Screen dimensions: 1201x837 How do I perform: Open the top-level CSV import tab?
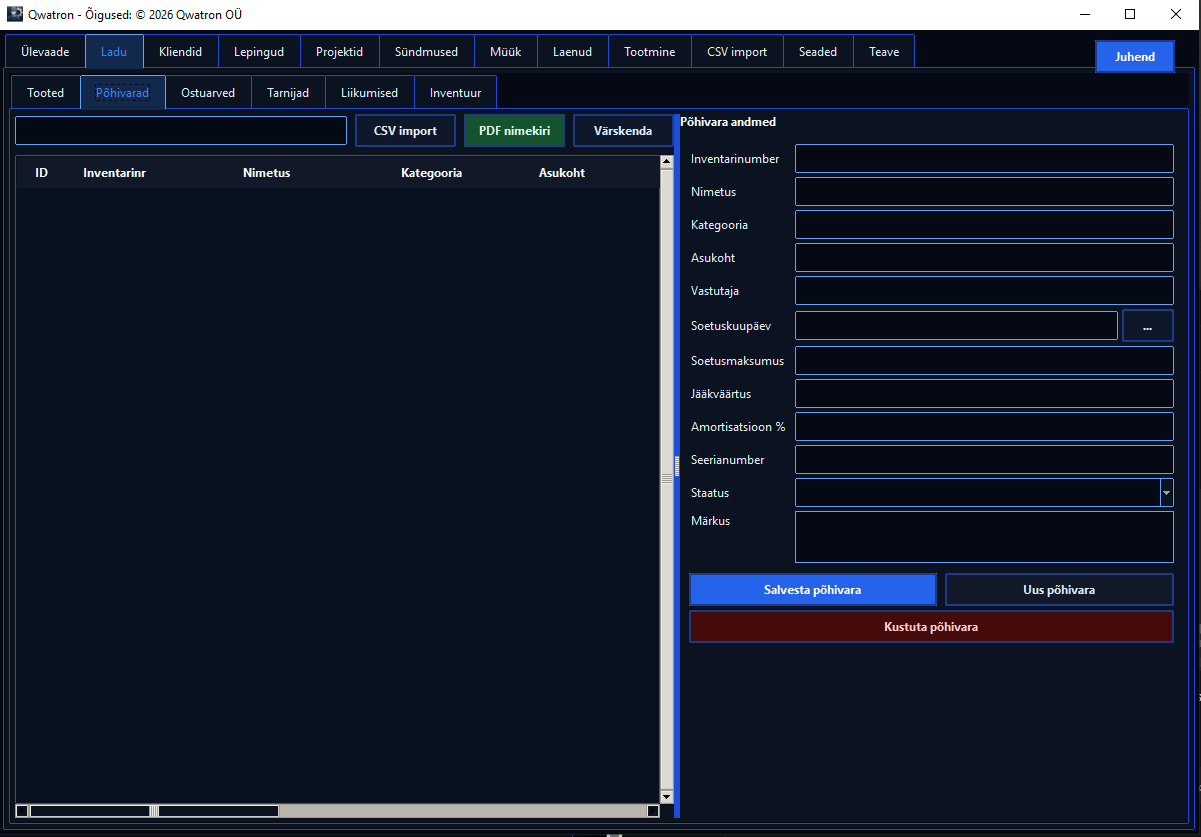tap(737, 52)
